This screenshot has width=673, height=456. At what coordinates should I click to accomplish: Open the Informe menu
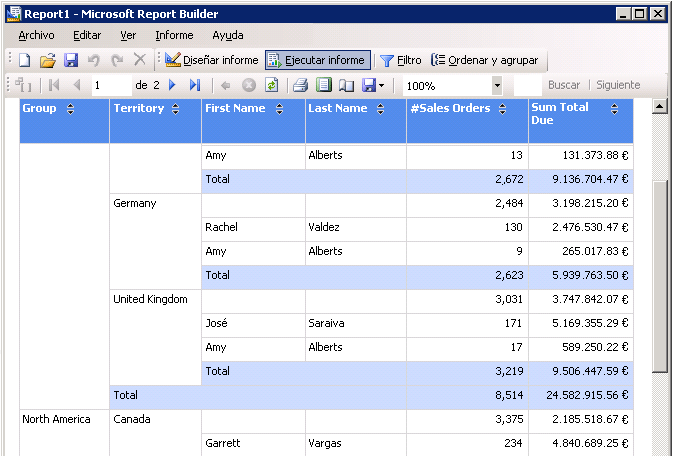click(x=174, y=35)
